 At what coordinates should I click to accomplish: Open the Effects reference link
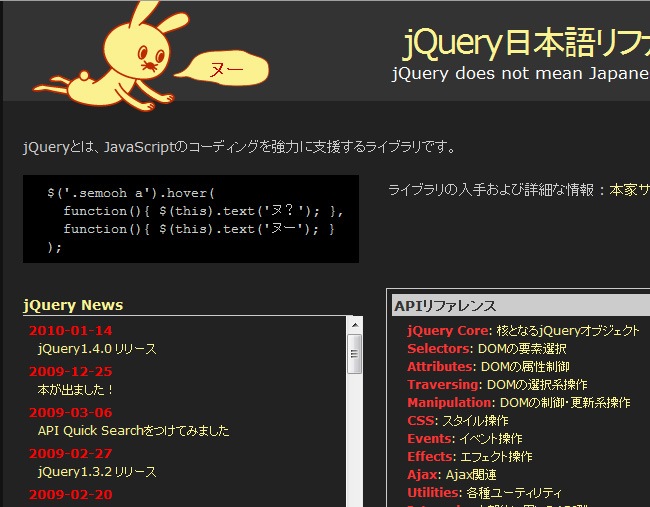point(431,457)
